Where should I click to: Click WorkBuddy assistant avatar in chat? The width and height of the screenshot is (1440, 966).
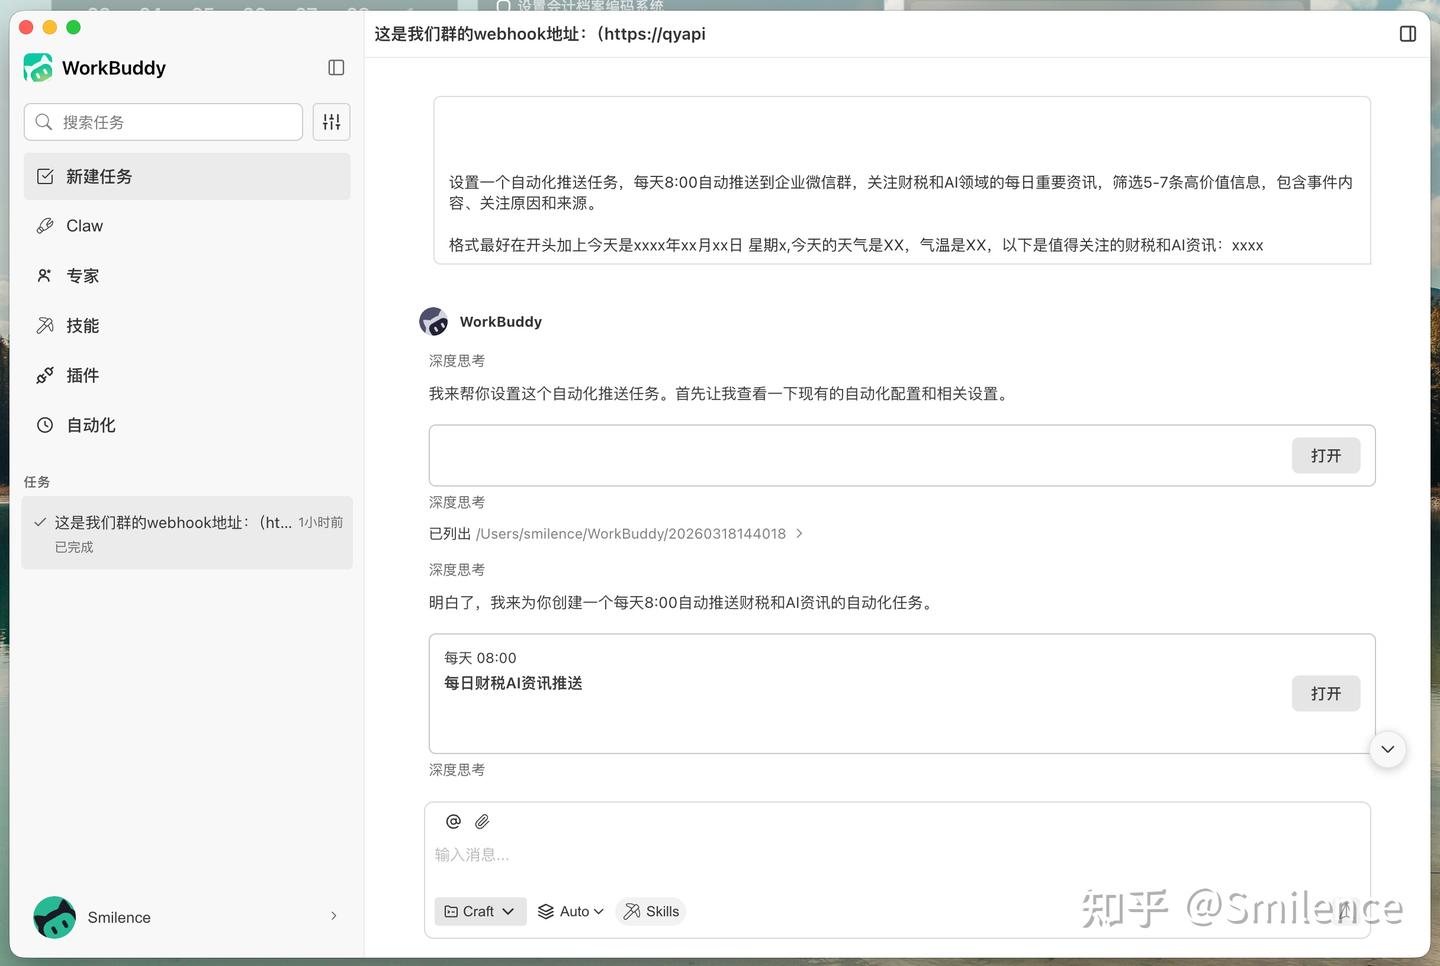(434, 322)
